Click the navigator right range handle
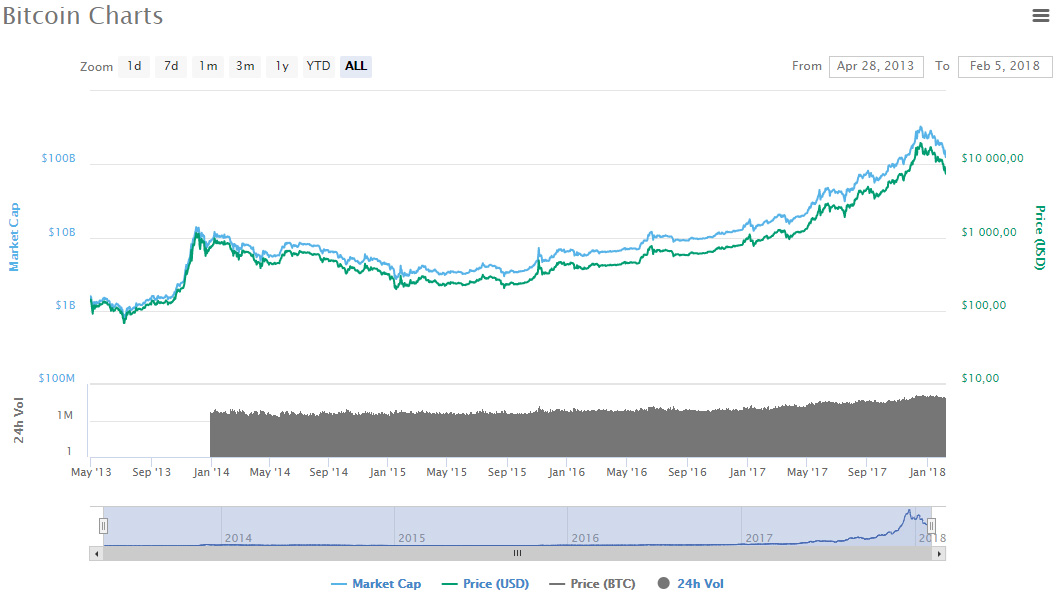This screenshot has height=599, width=1057. pyautogui.click(x=931, y=526)
